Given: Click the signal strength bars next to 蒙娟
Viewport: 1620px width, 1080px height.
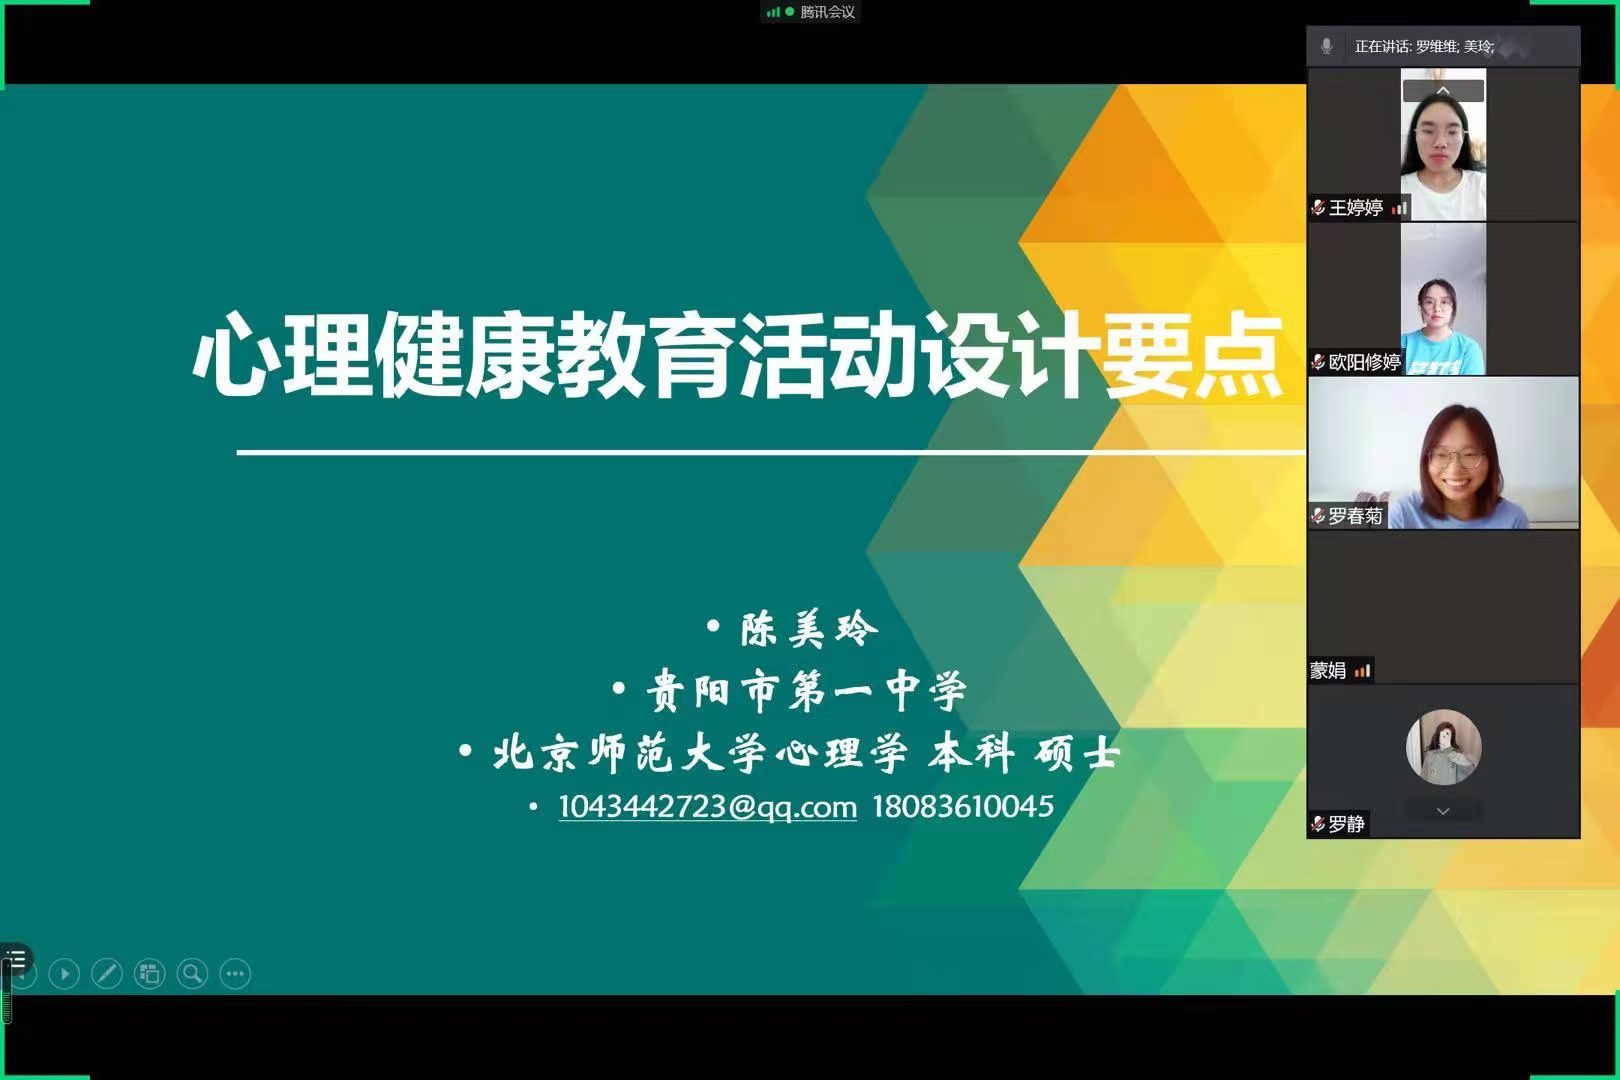Looking at the screenshot, I should (1362, 671).
